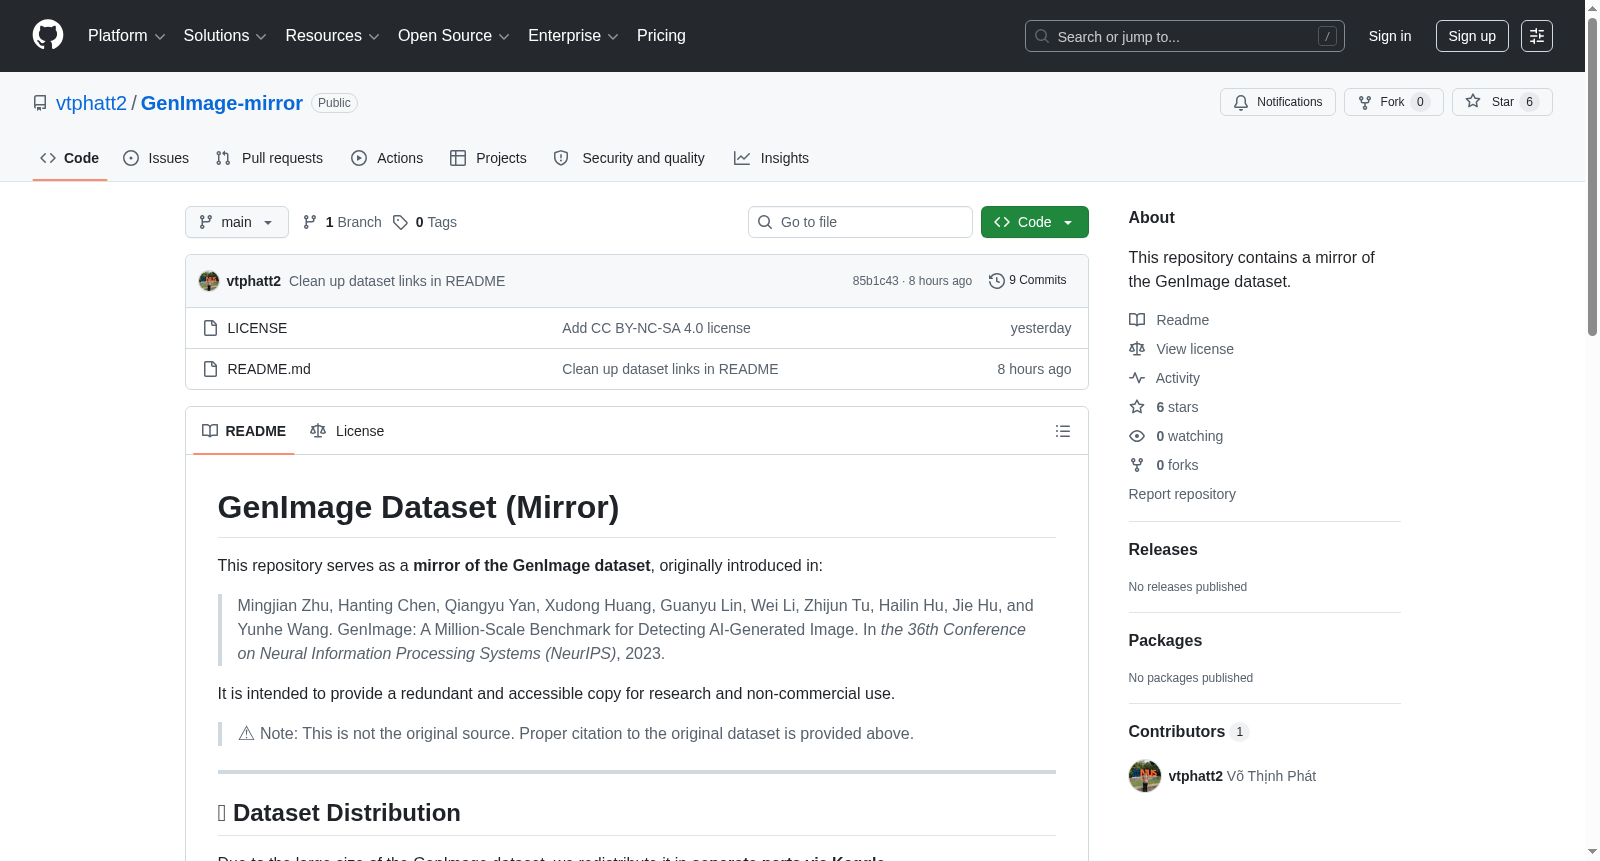This screenshot has width=1600, height=861.
Task: Click the repository book icon beside vtphatt2
Action: (40, 103)
